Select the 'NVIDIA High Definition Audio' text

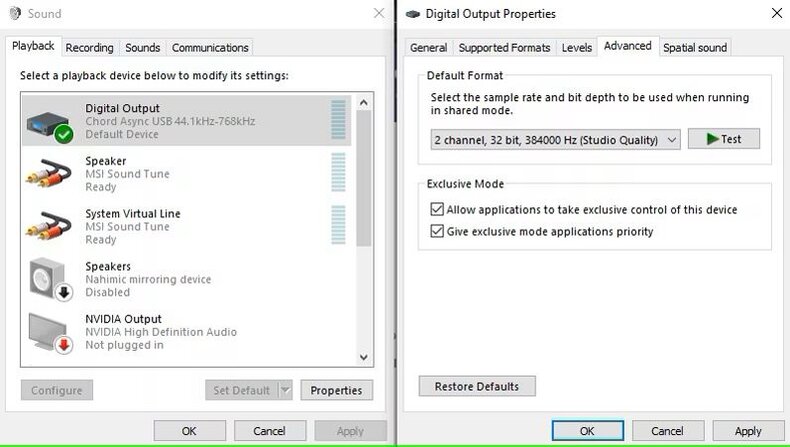pos(161,332)
